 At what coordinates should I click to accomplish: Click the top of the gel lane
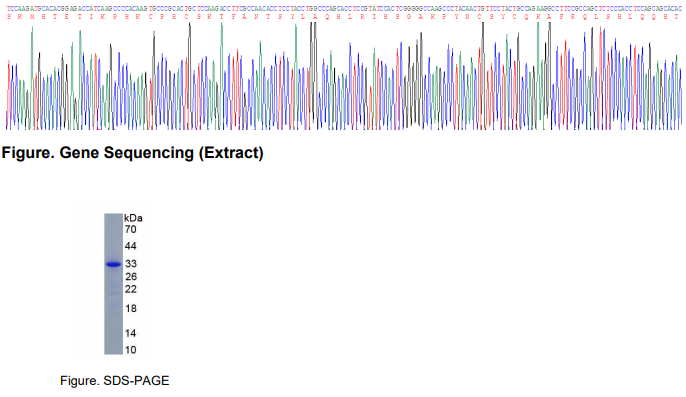coord(113,218)
